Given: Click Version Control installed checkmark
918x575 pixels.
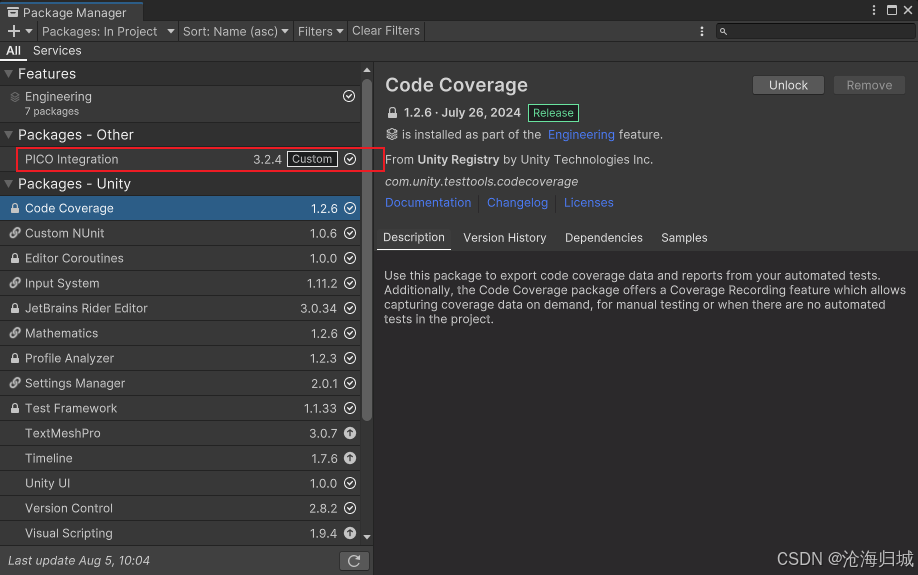Looking at the screenshot, I should point(350,508).
